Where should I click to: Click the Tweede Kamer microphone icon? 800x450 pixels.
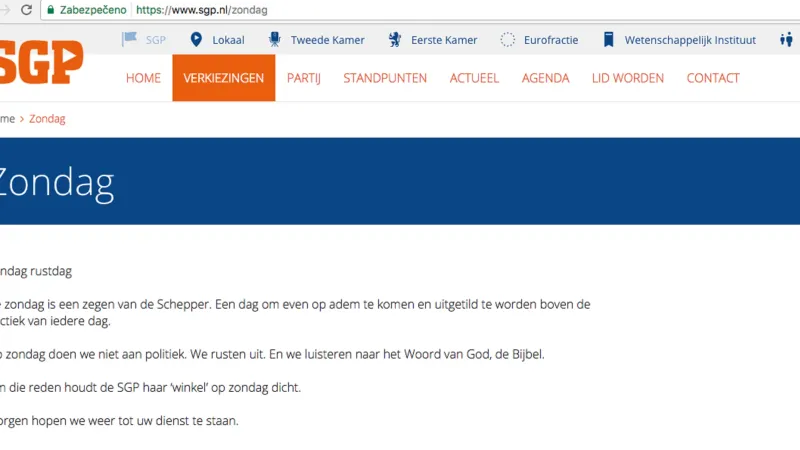pos(274,39)
